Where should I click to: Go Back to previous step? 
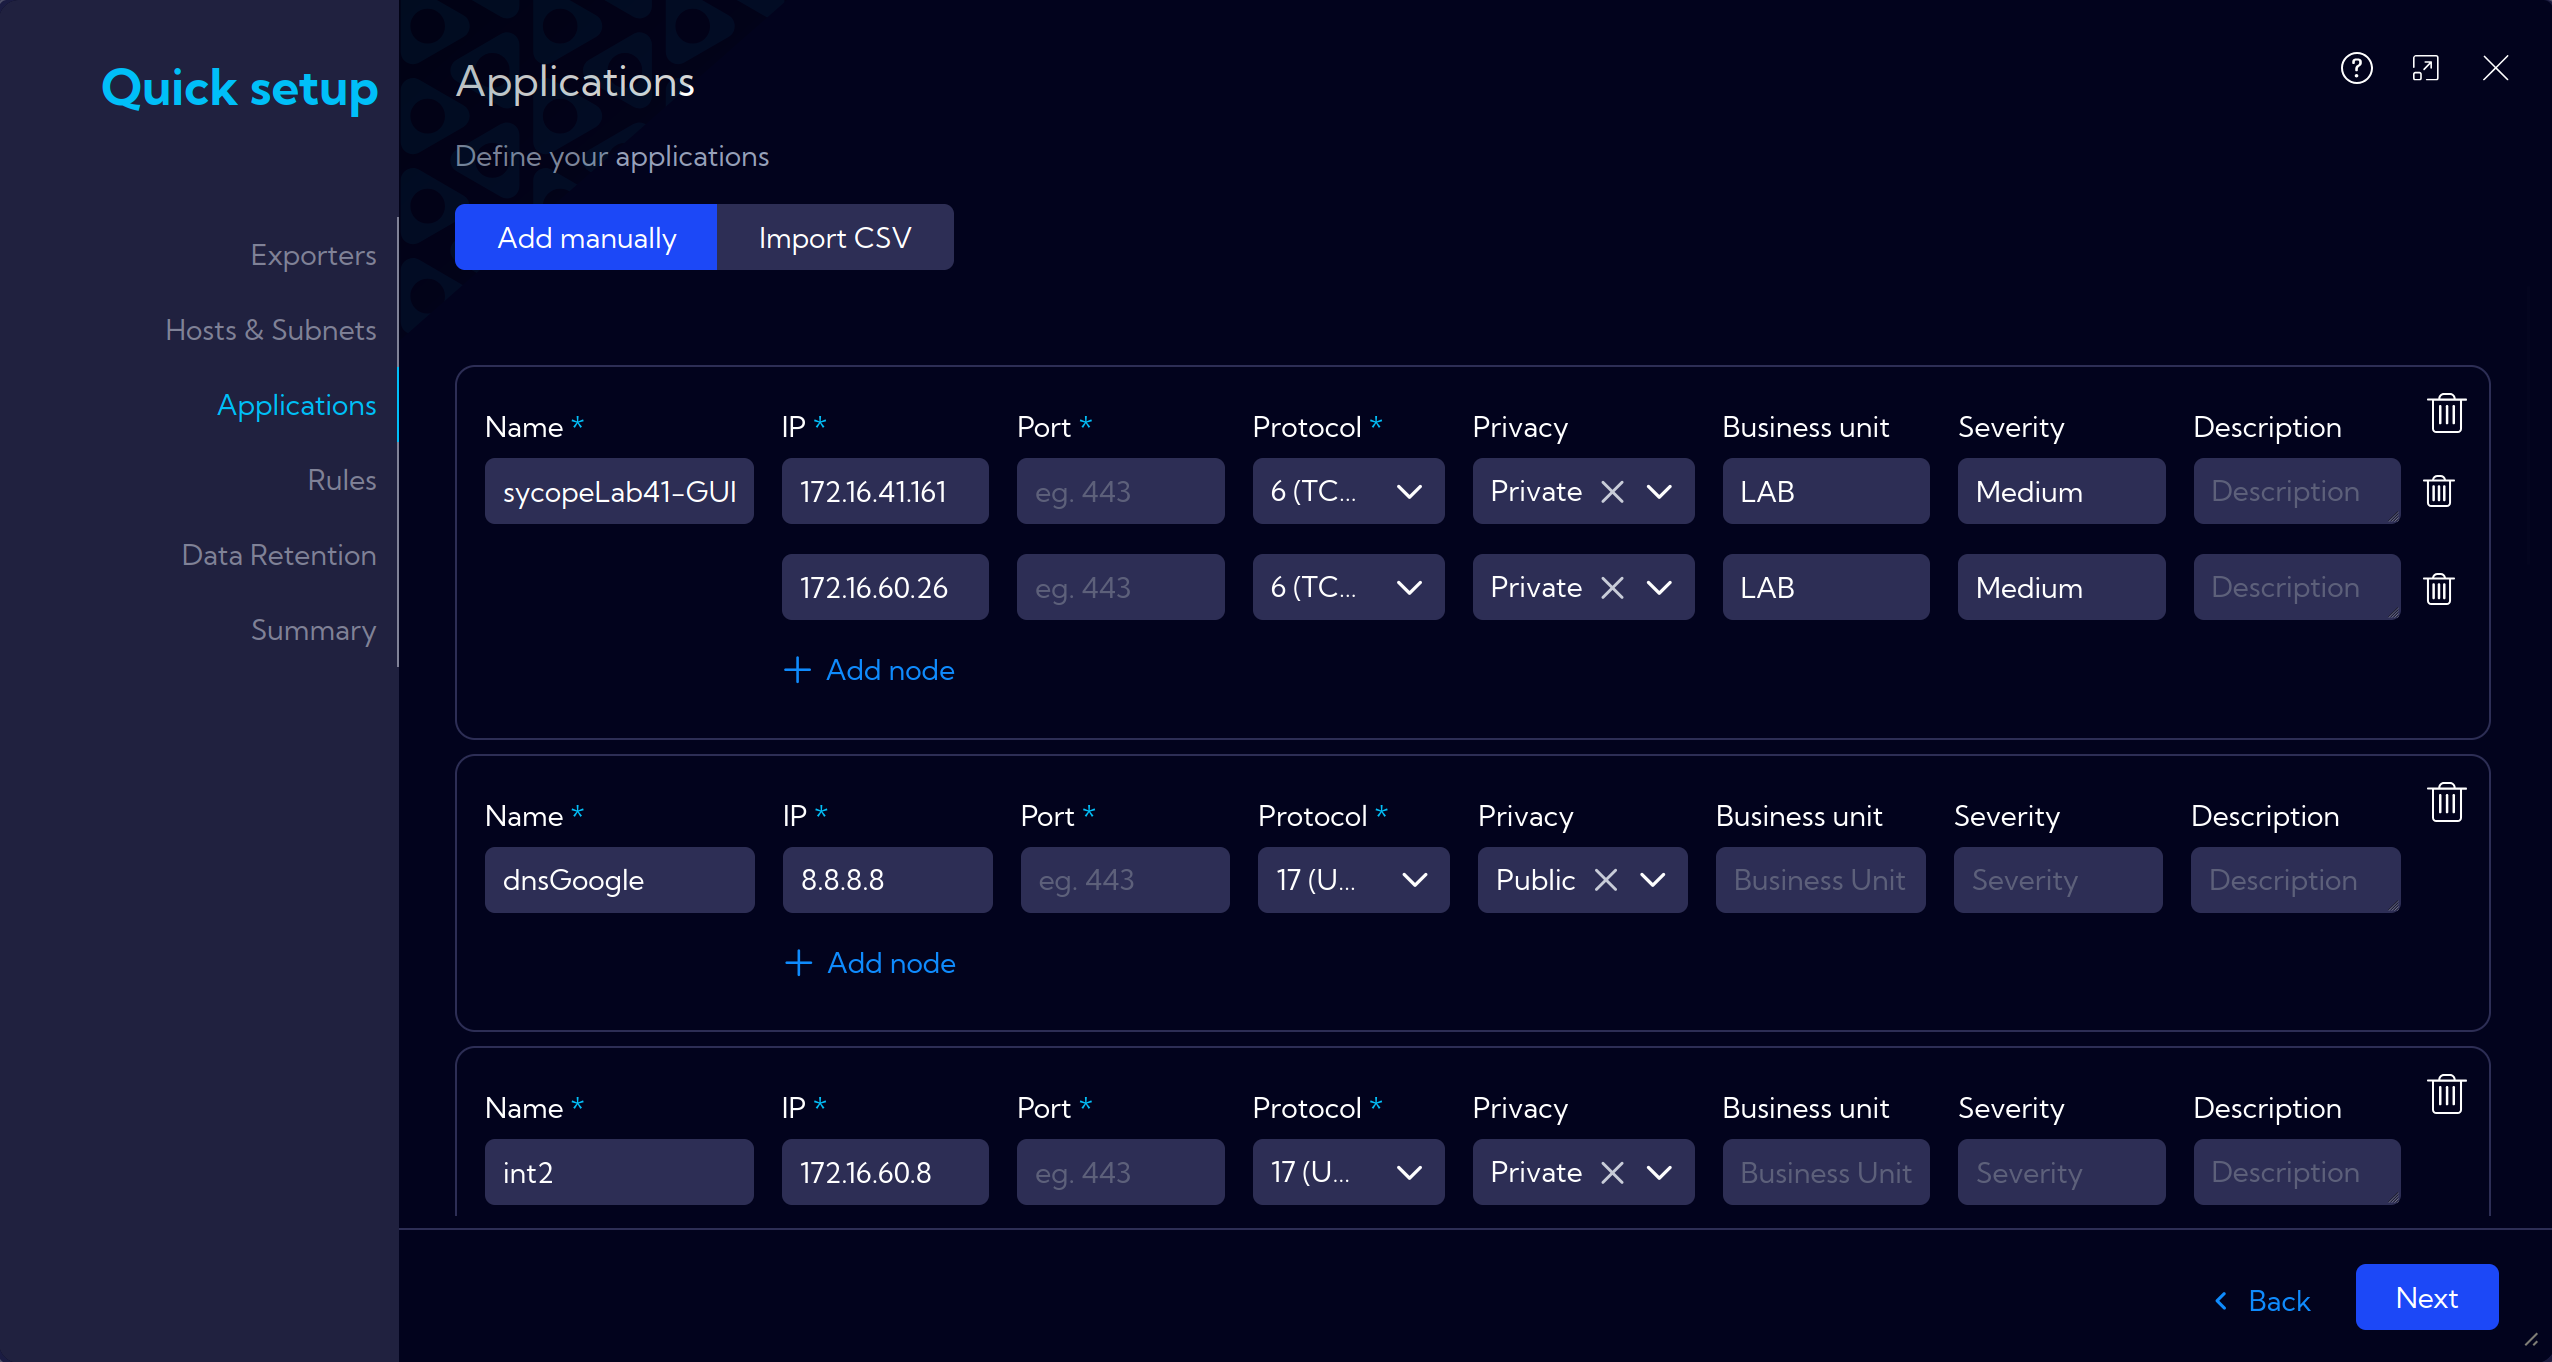point(2263,1300)
